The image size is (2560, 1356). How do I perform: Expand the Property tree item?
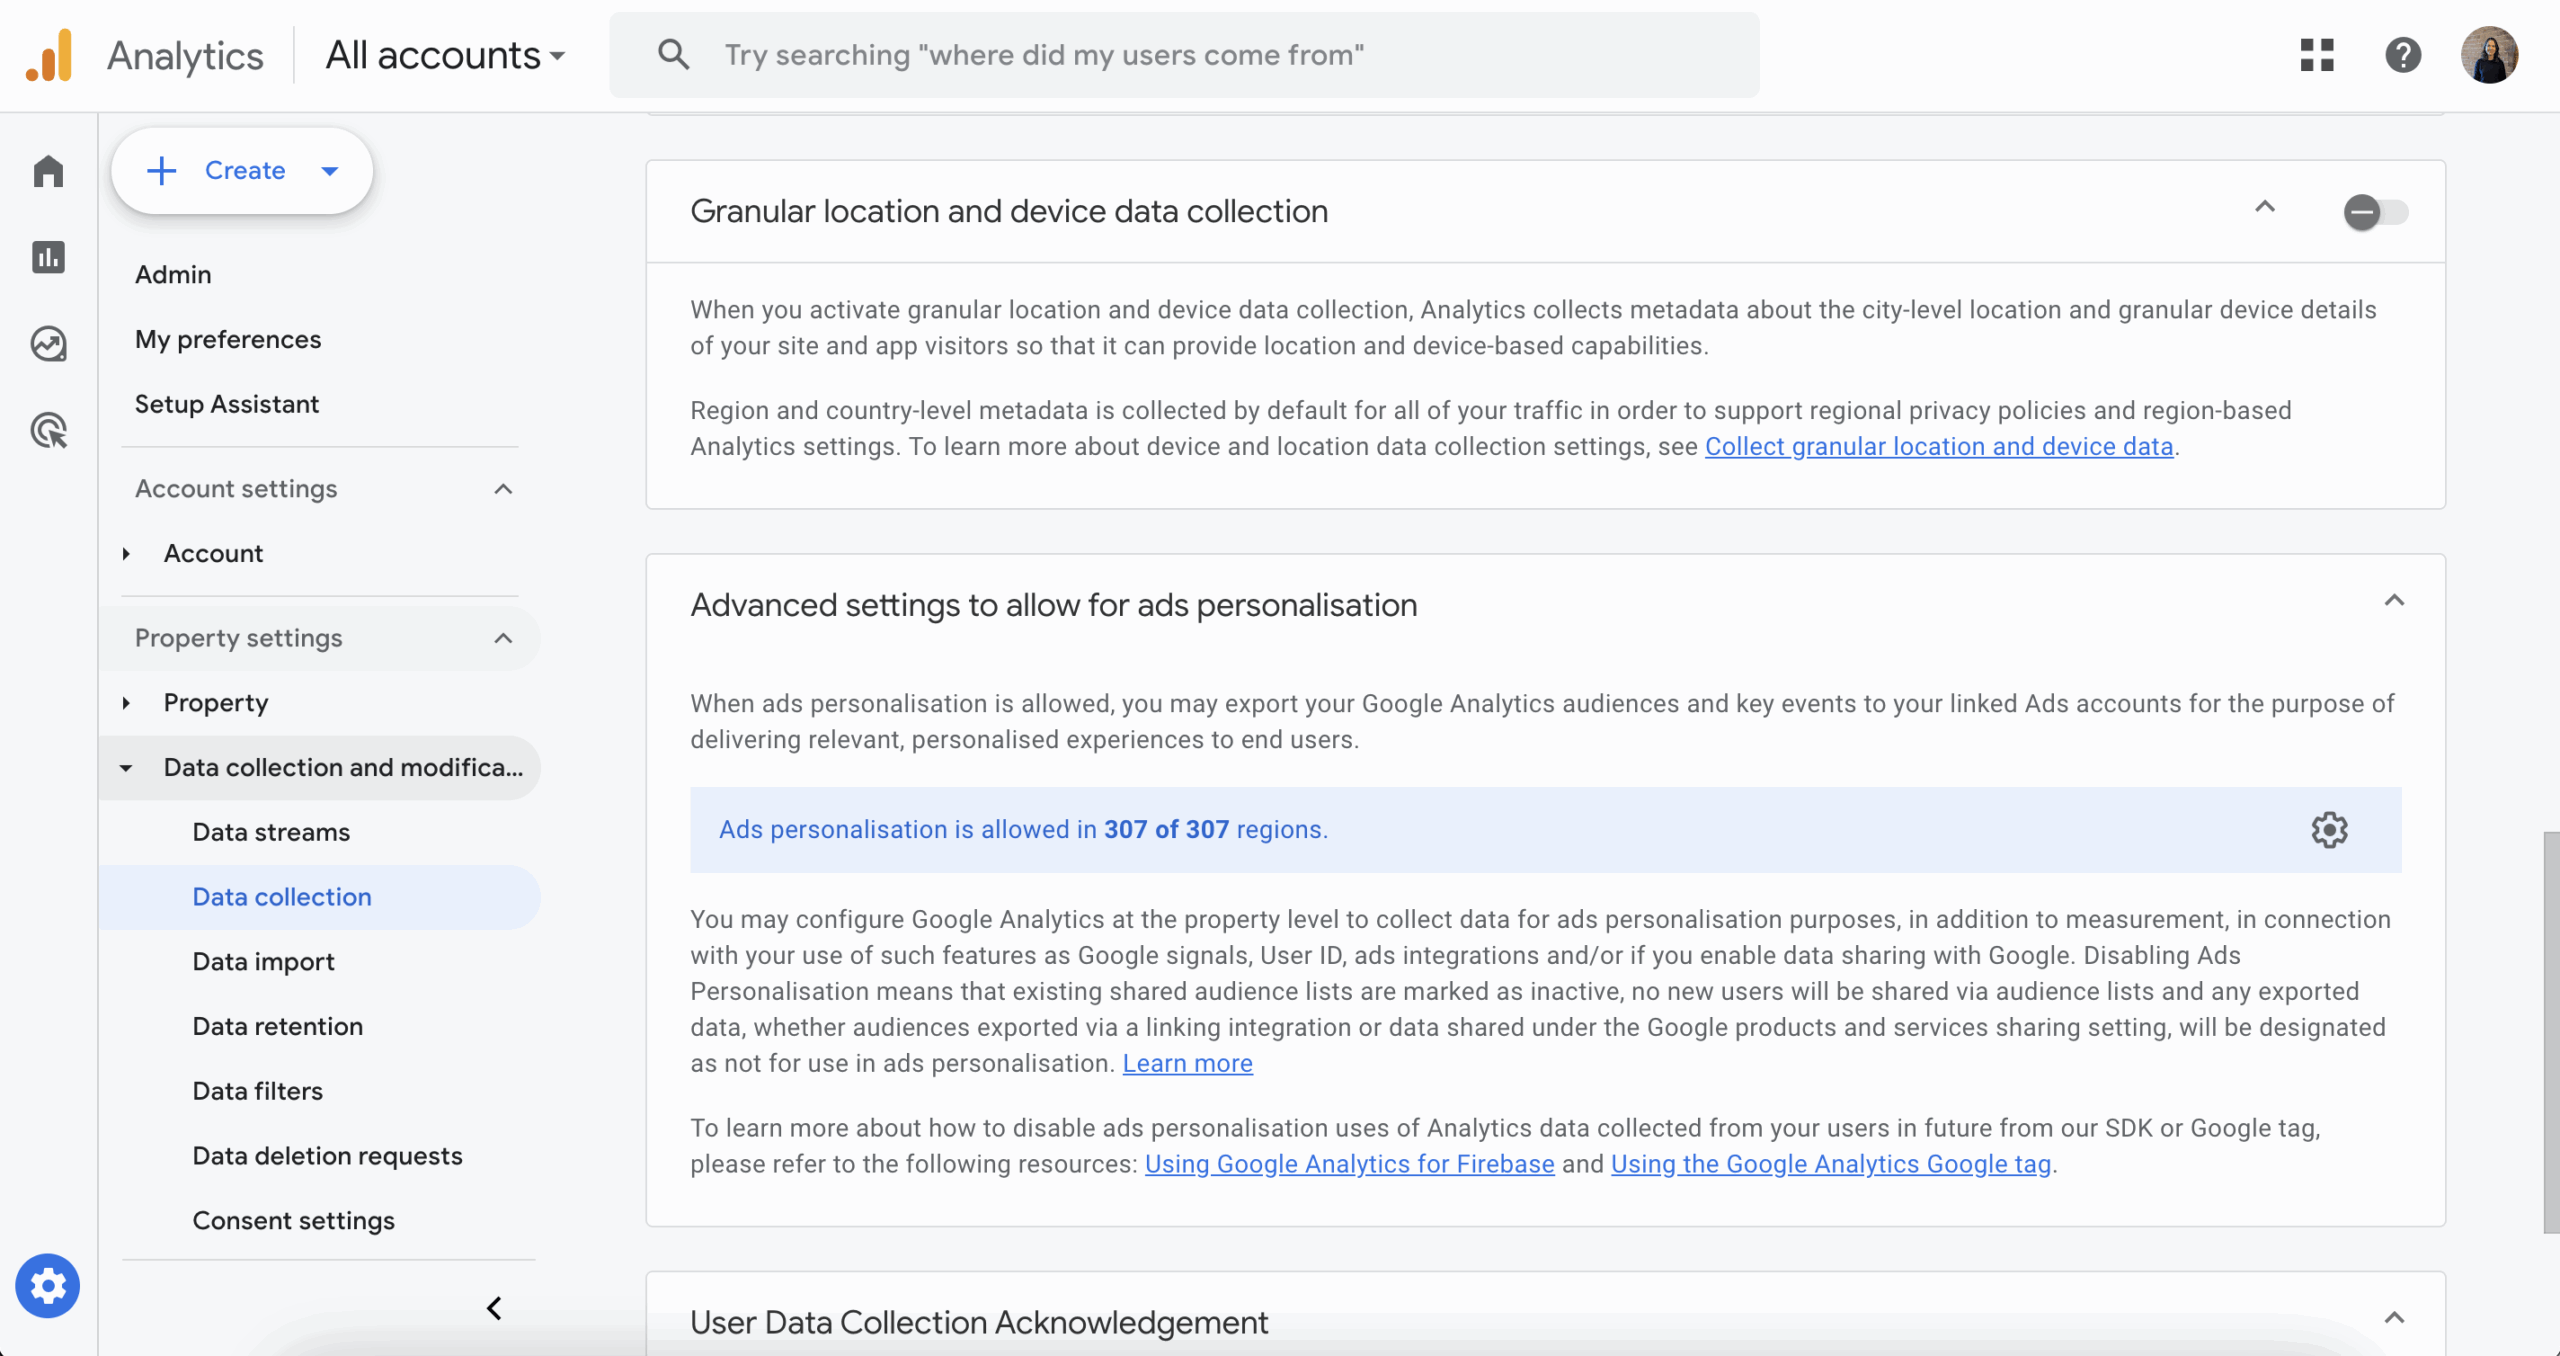tap(126, 703)
